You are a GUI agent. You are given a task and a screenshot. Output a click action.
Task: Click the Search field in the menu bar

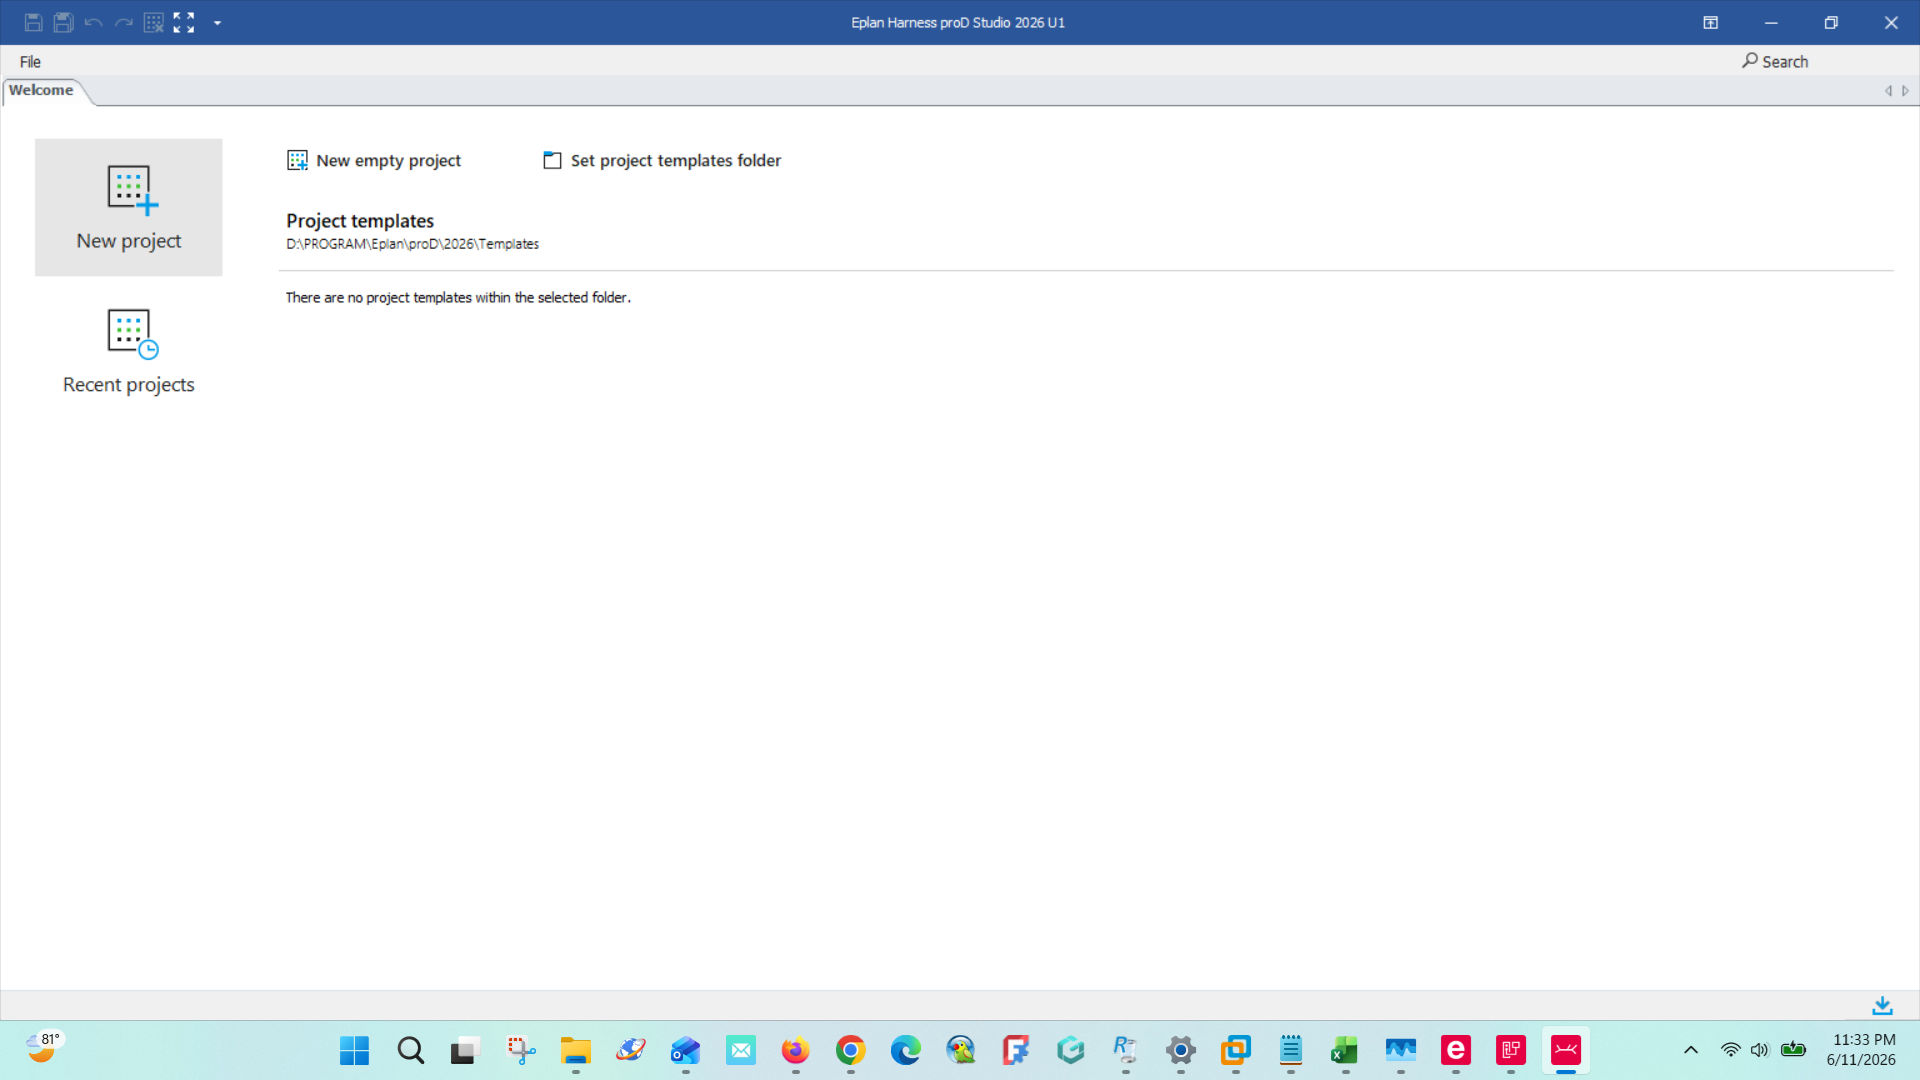[x=1775, y=61]
